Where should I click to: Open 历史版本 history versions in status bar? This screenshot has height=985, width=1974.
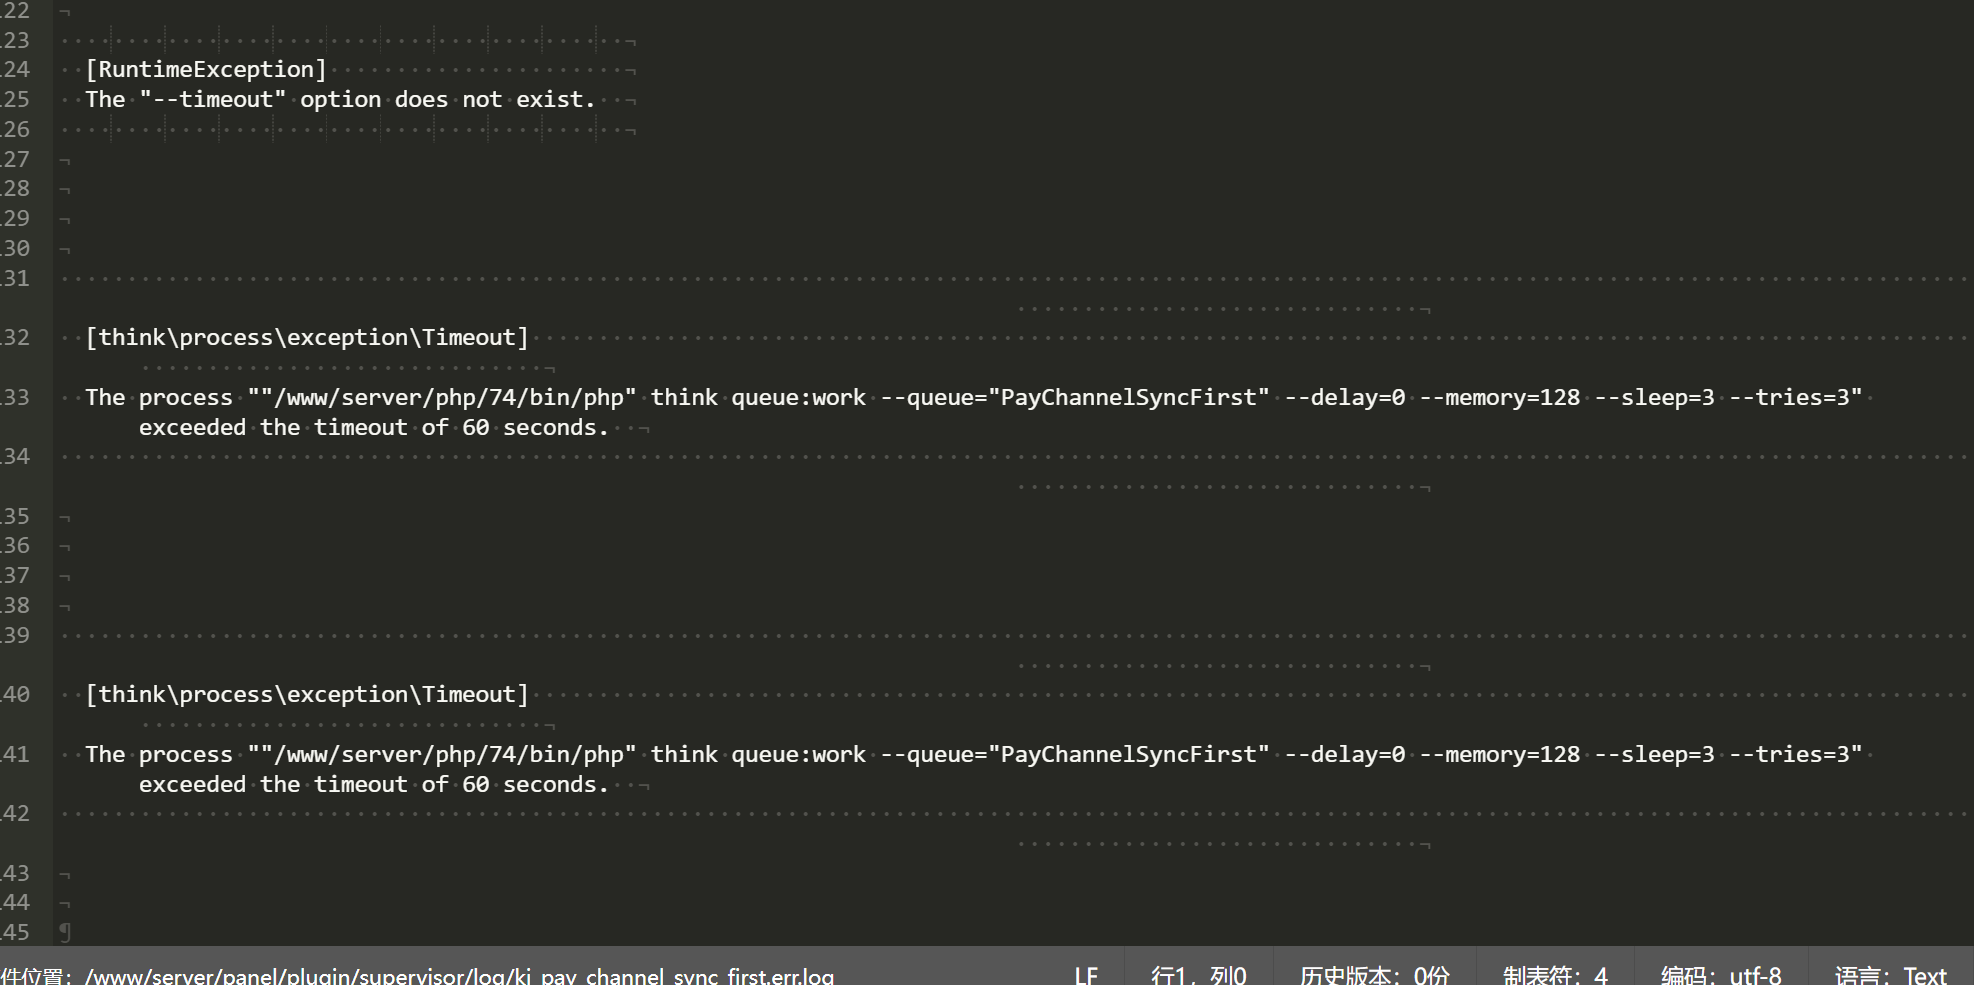(x=1374, y=975)
